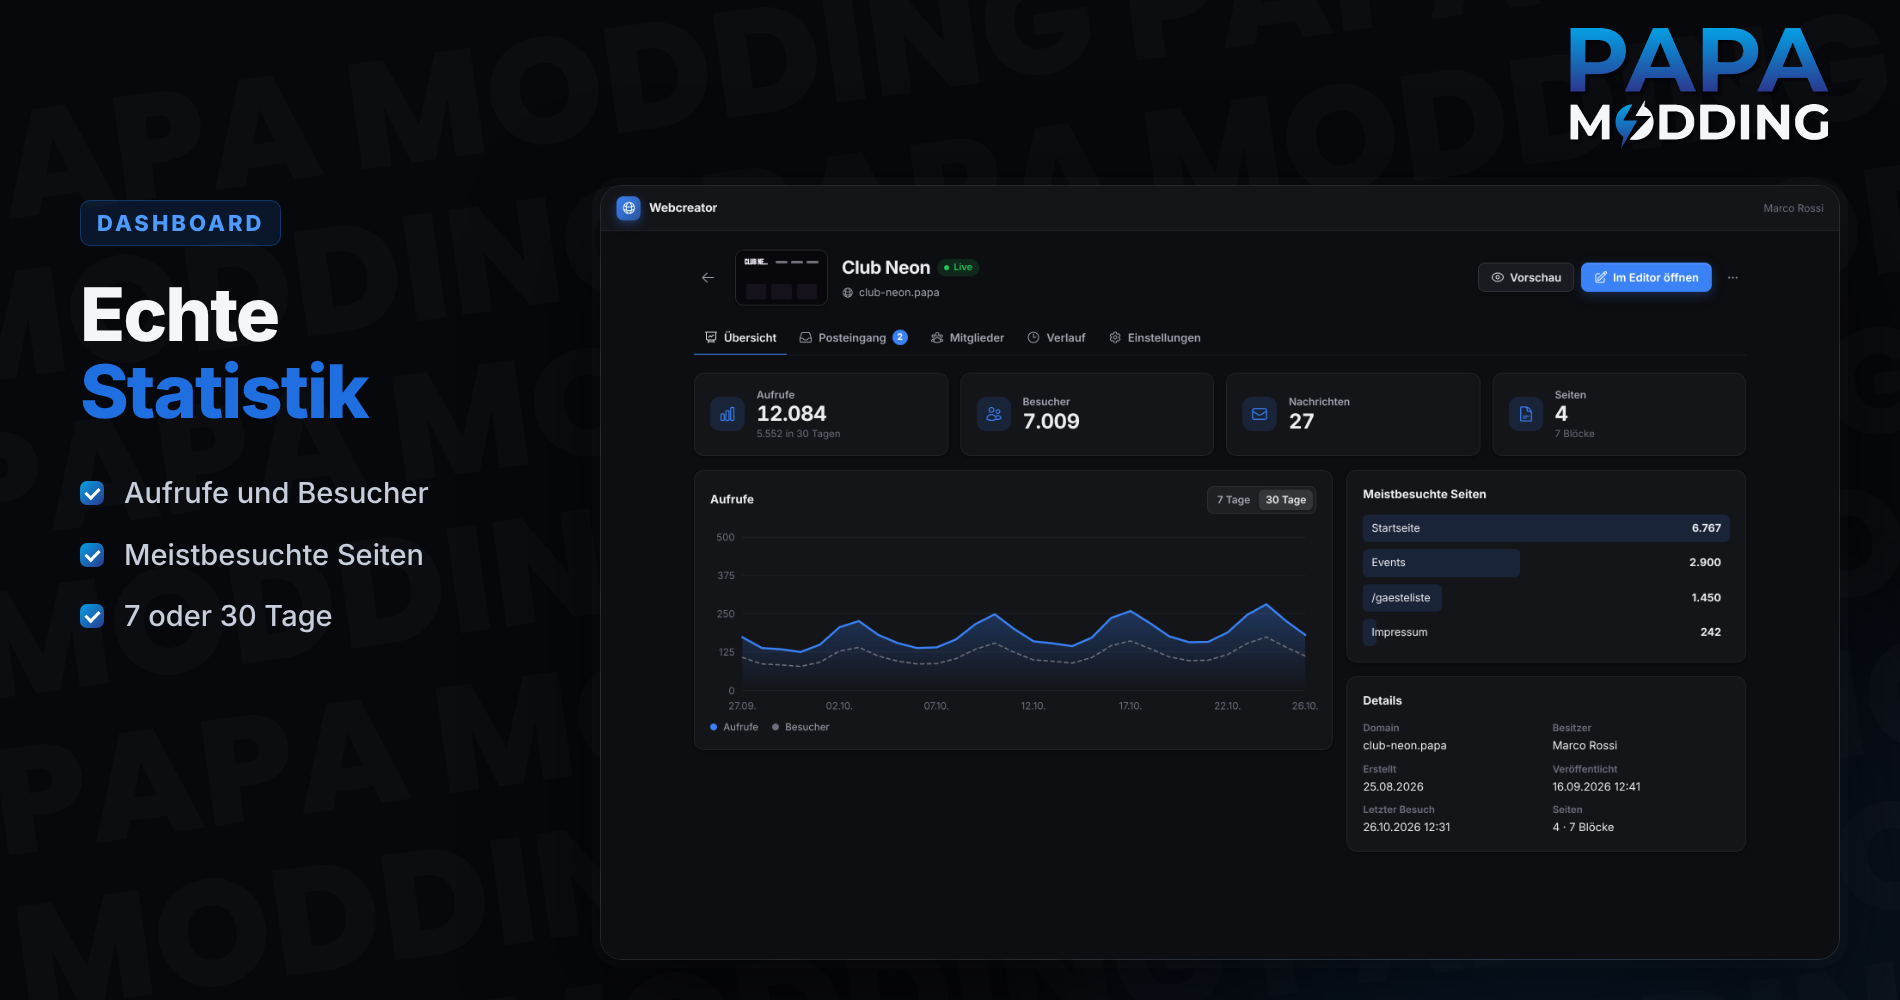Click the Events progress bar row
The width and height of the screenshot is (1900, 1000).
pos(1546,563)
